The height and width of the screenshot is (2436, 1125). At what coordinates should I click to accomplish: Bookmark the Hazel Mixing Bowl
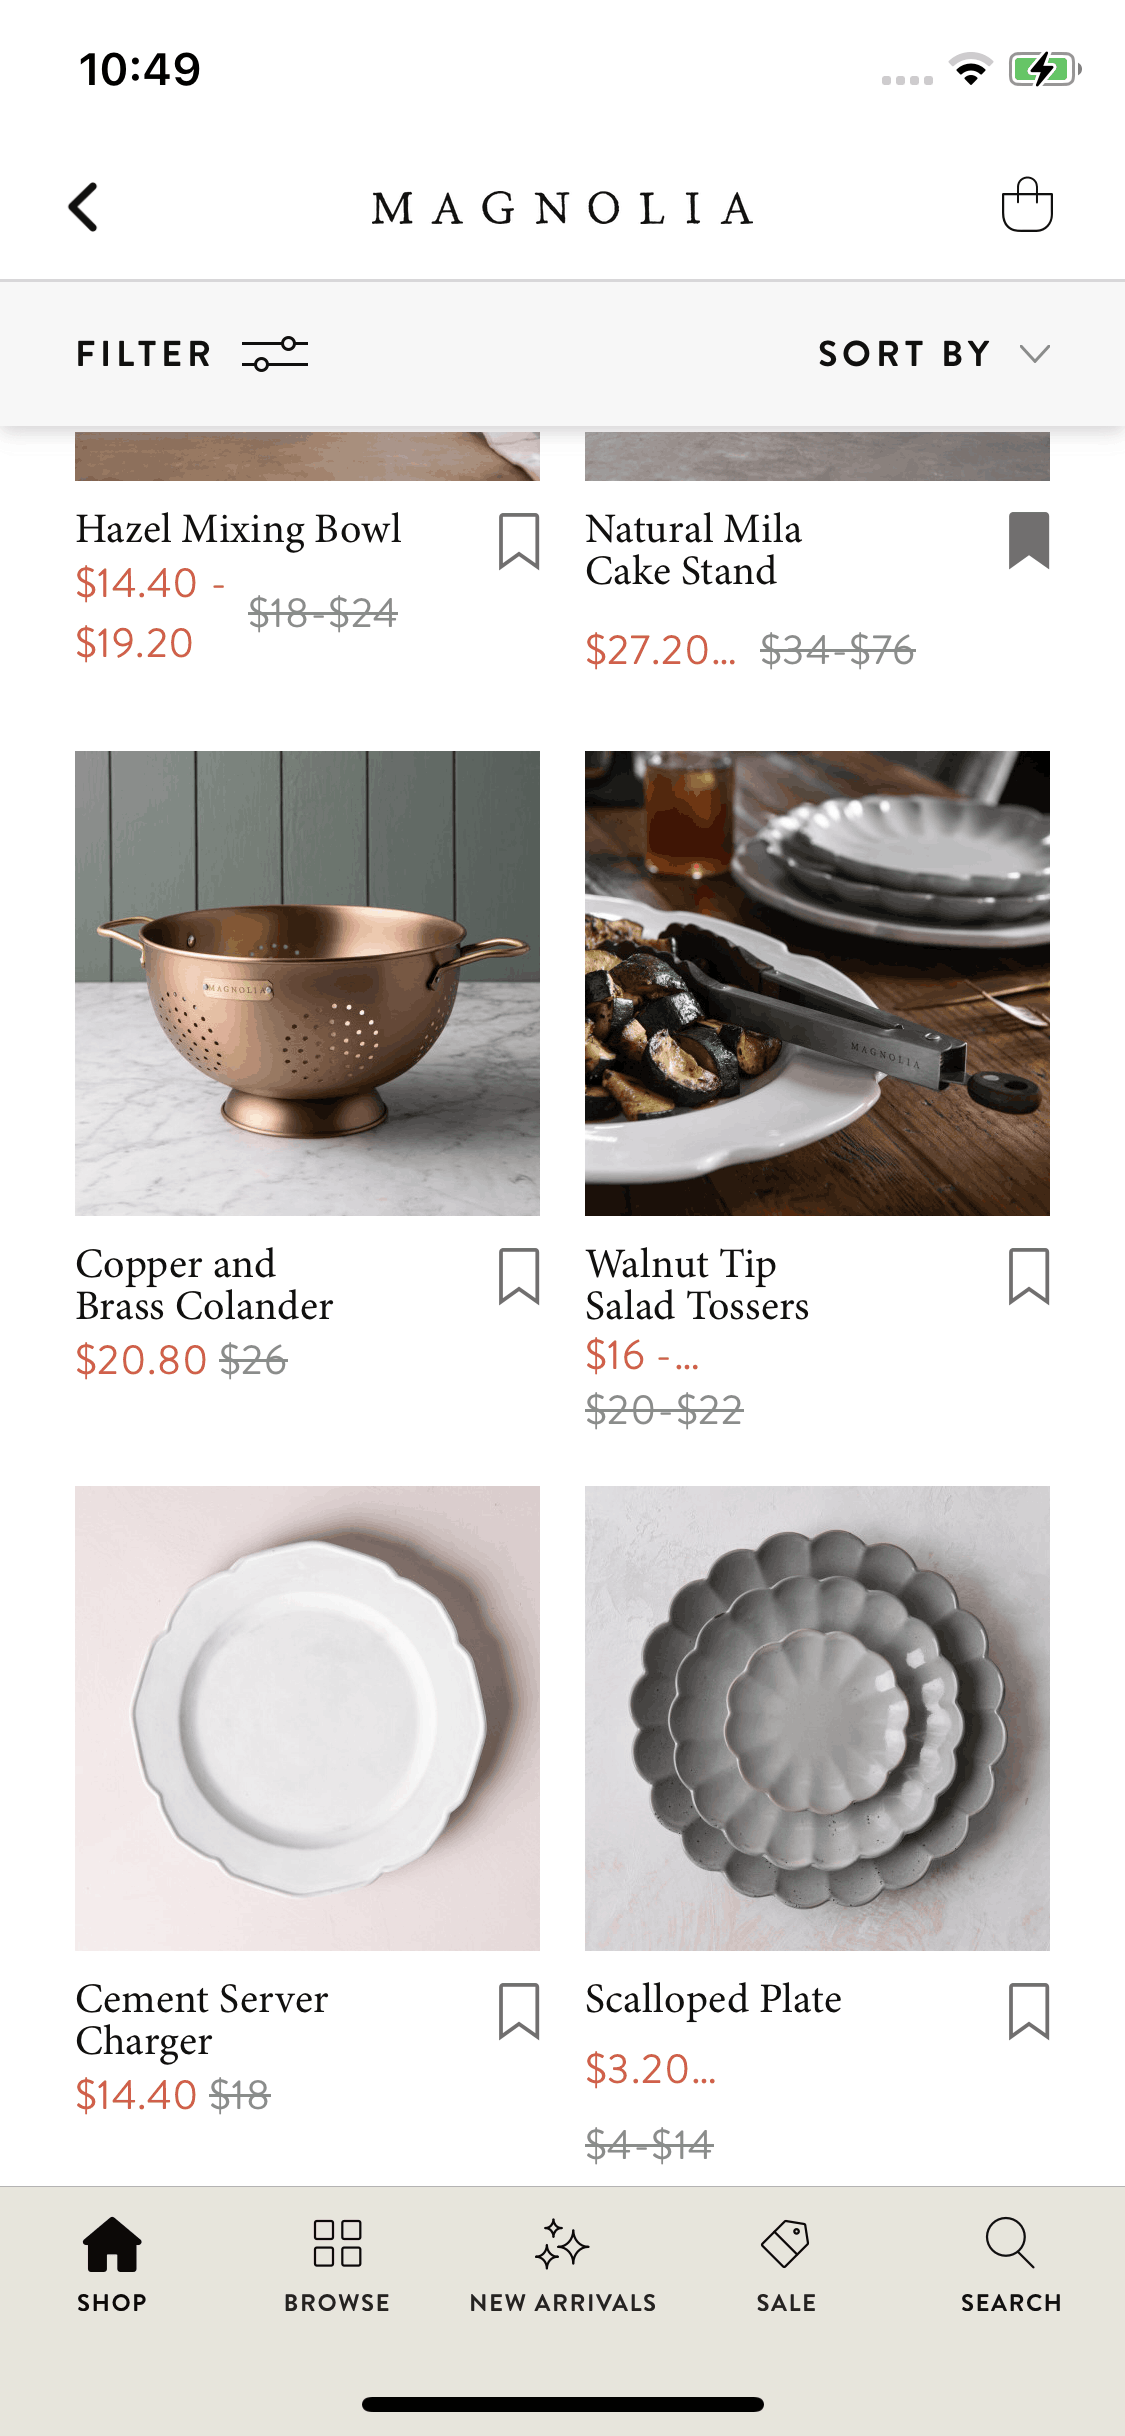pyautogui.click(x=519, y=541)
